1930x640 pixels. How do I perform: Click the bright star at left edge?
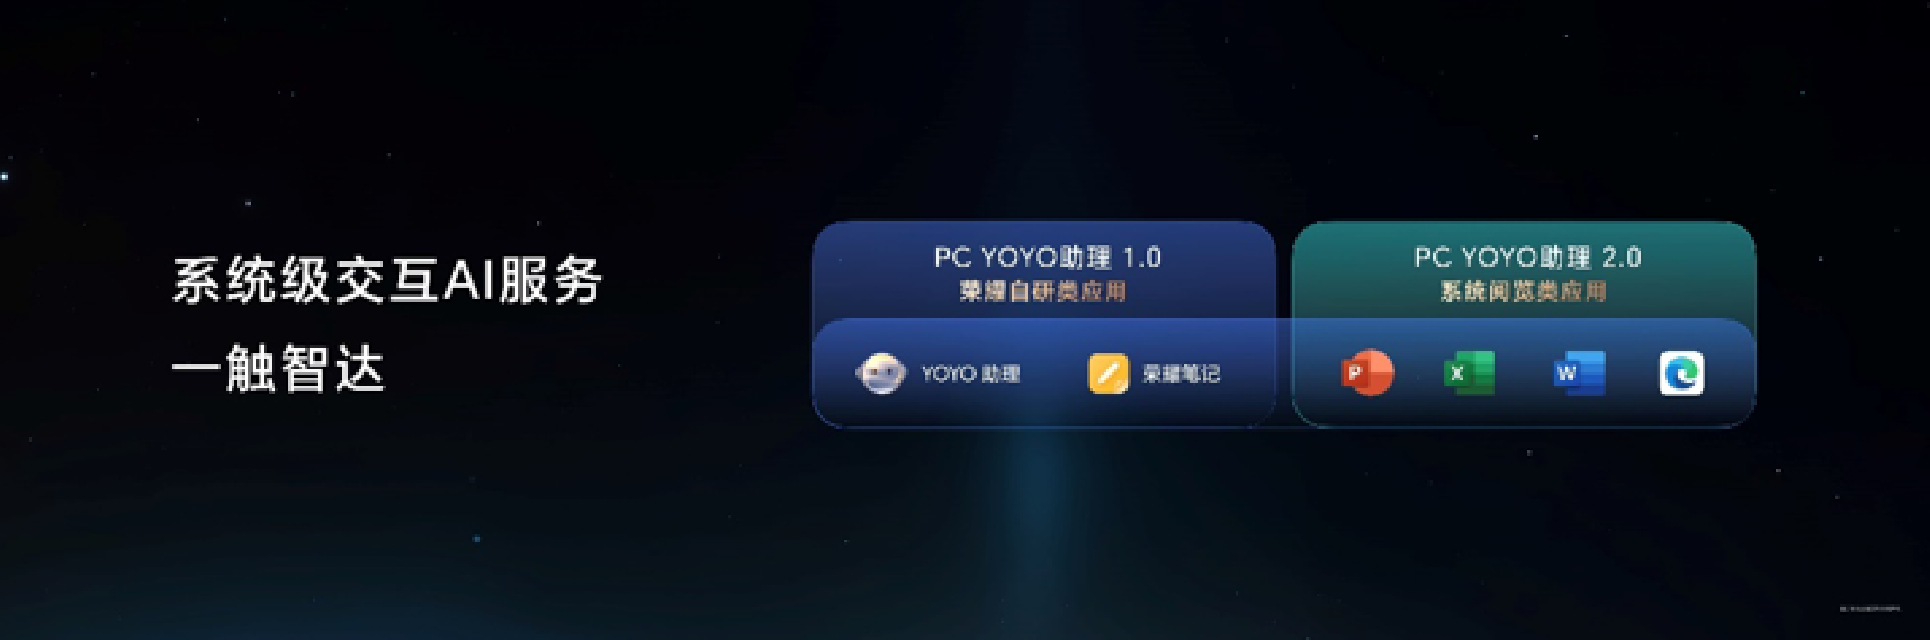click(x=5, y=177)
